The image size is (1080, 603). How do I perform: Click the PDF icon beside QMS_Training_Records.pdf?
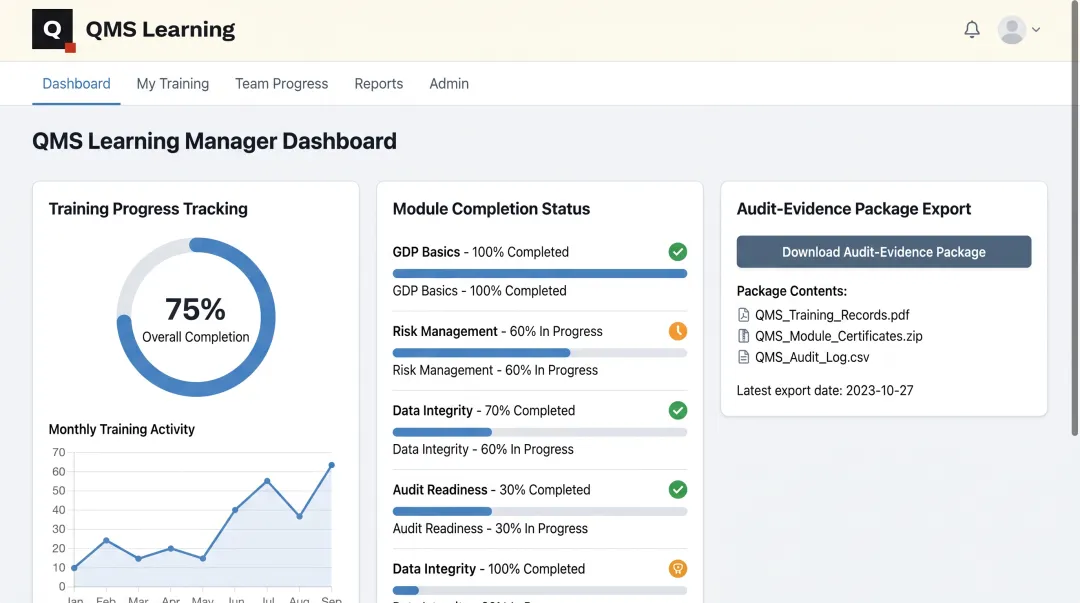tap(743, 315)
